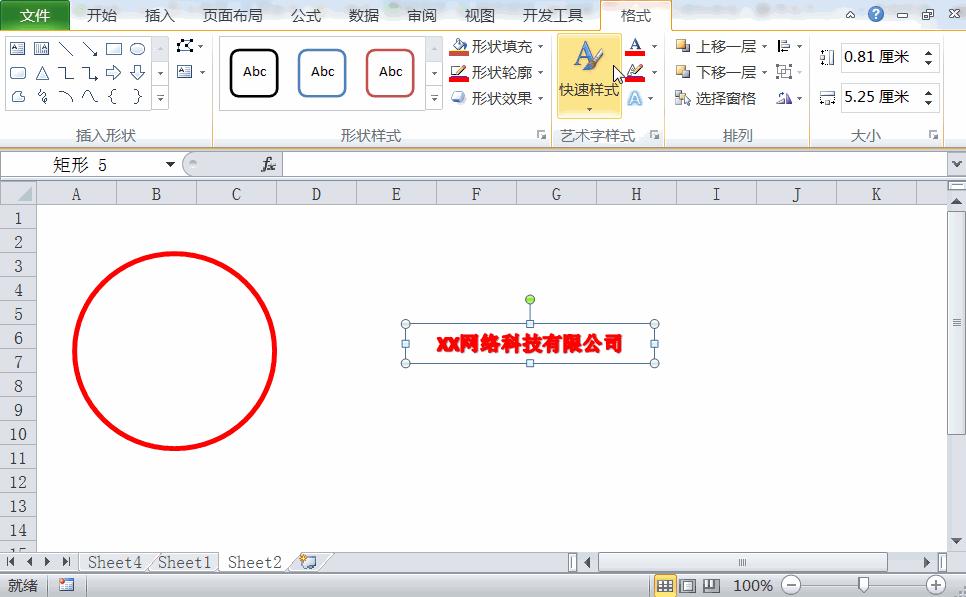Switch to Page Layout view in status bar
Screen dimensions: 966x597
(x=686, y=585)
